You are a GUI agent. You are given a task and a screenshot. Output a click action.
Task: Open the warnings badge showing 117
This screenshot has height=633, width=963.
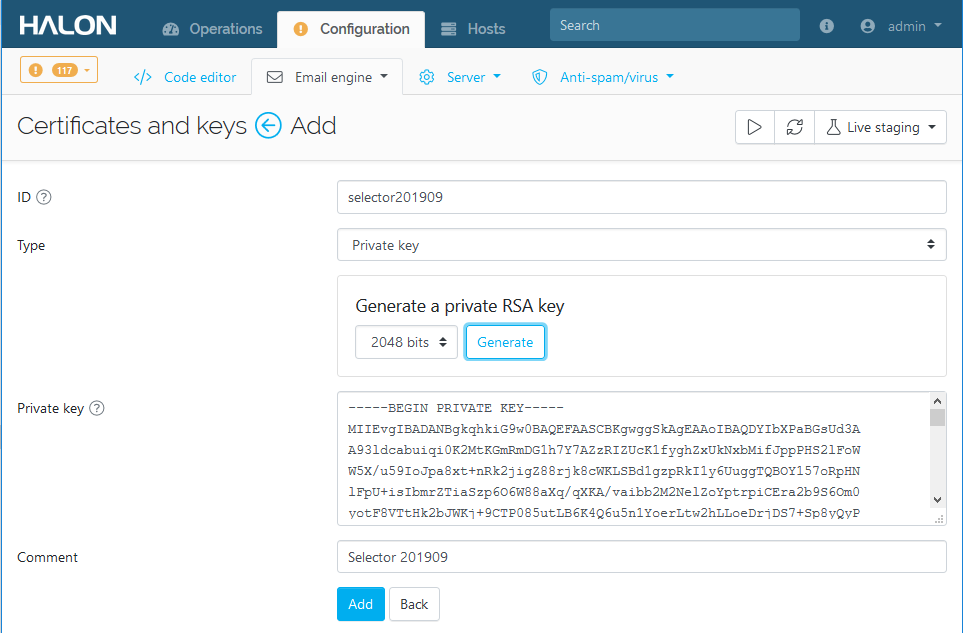[x=59, y=70]
